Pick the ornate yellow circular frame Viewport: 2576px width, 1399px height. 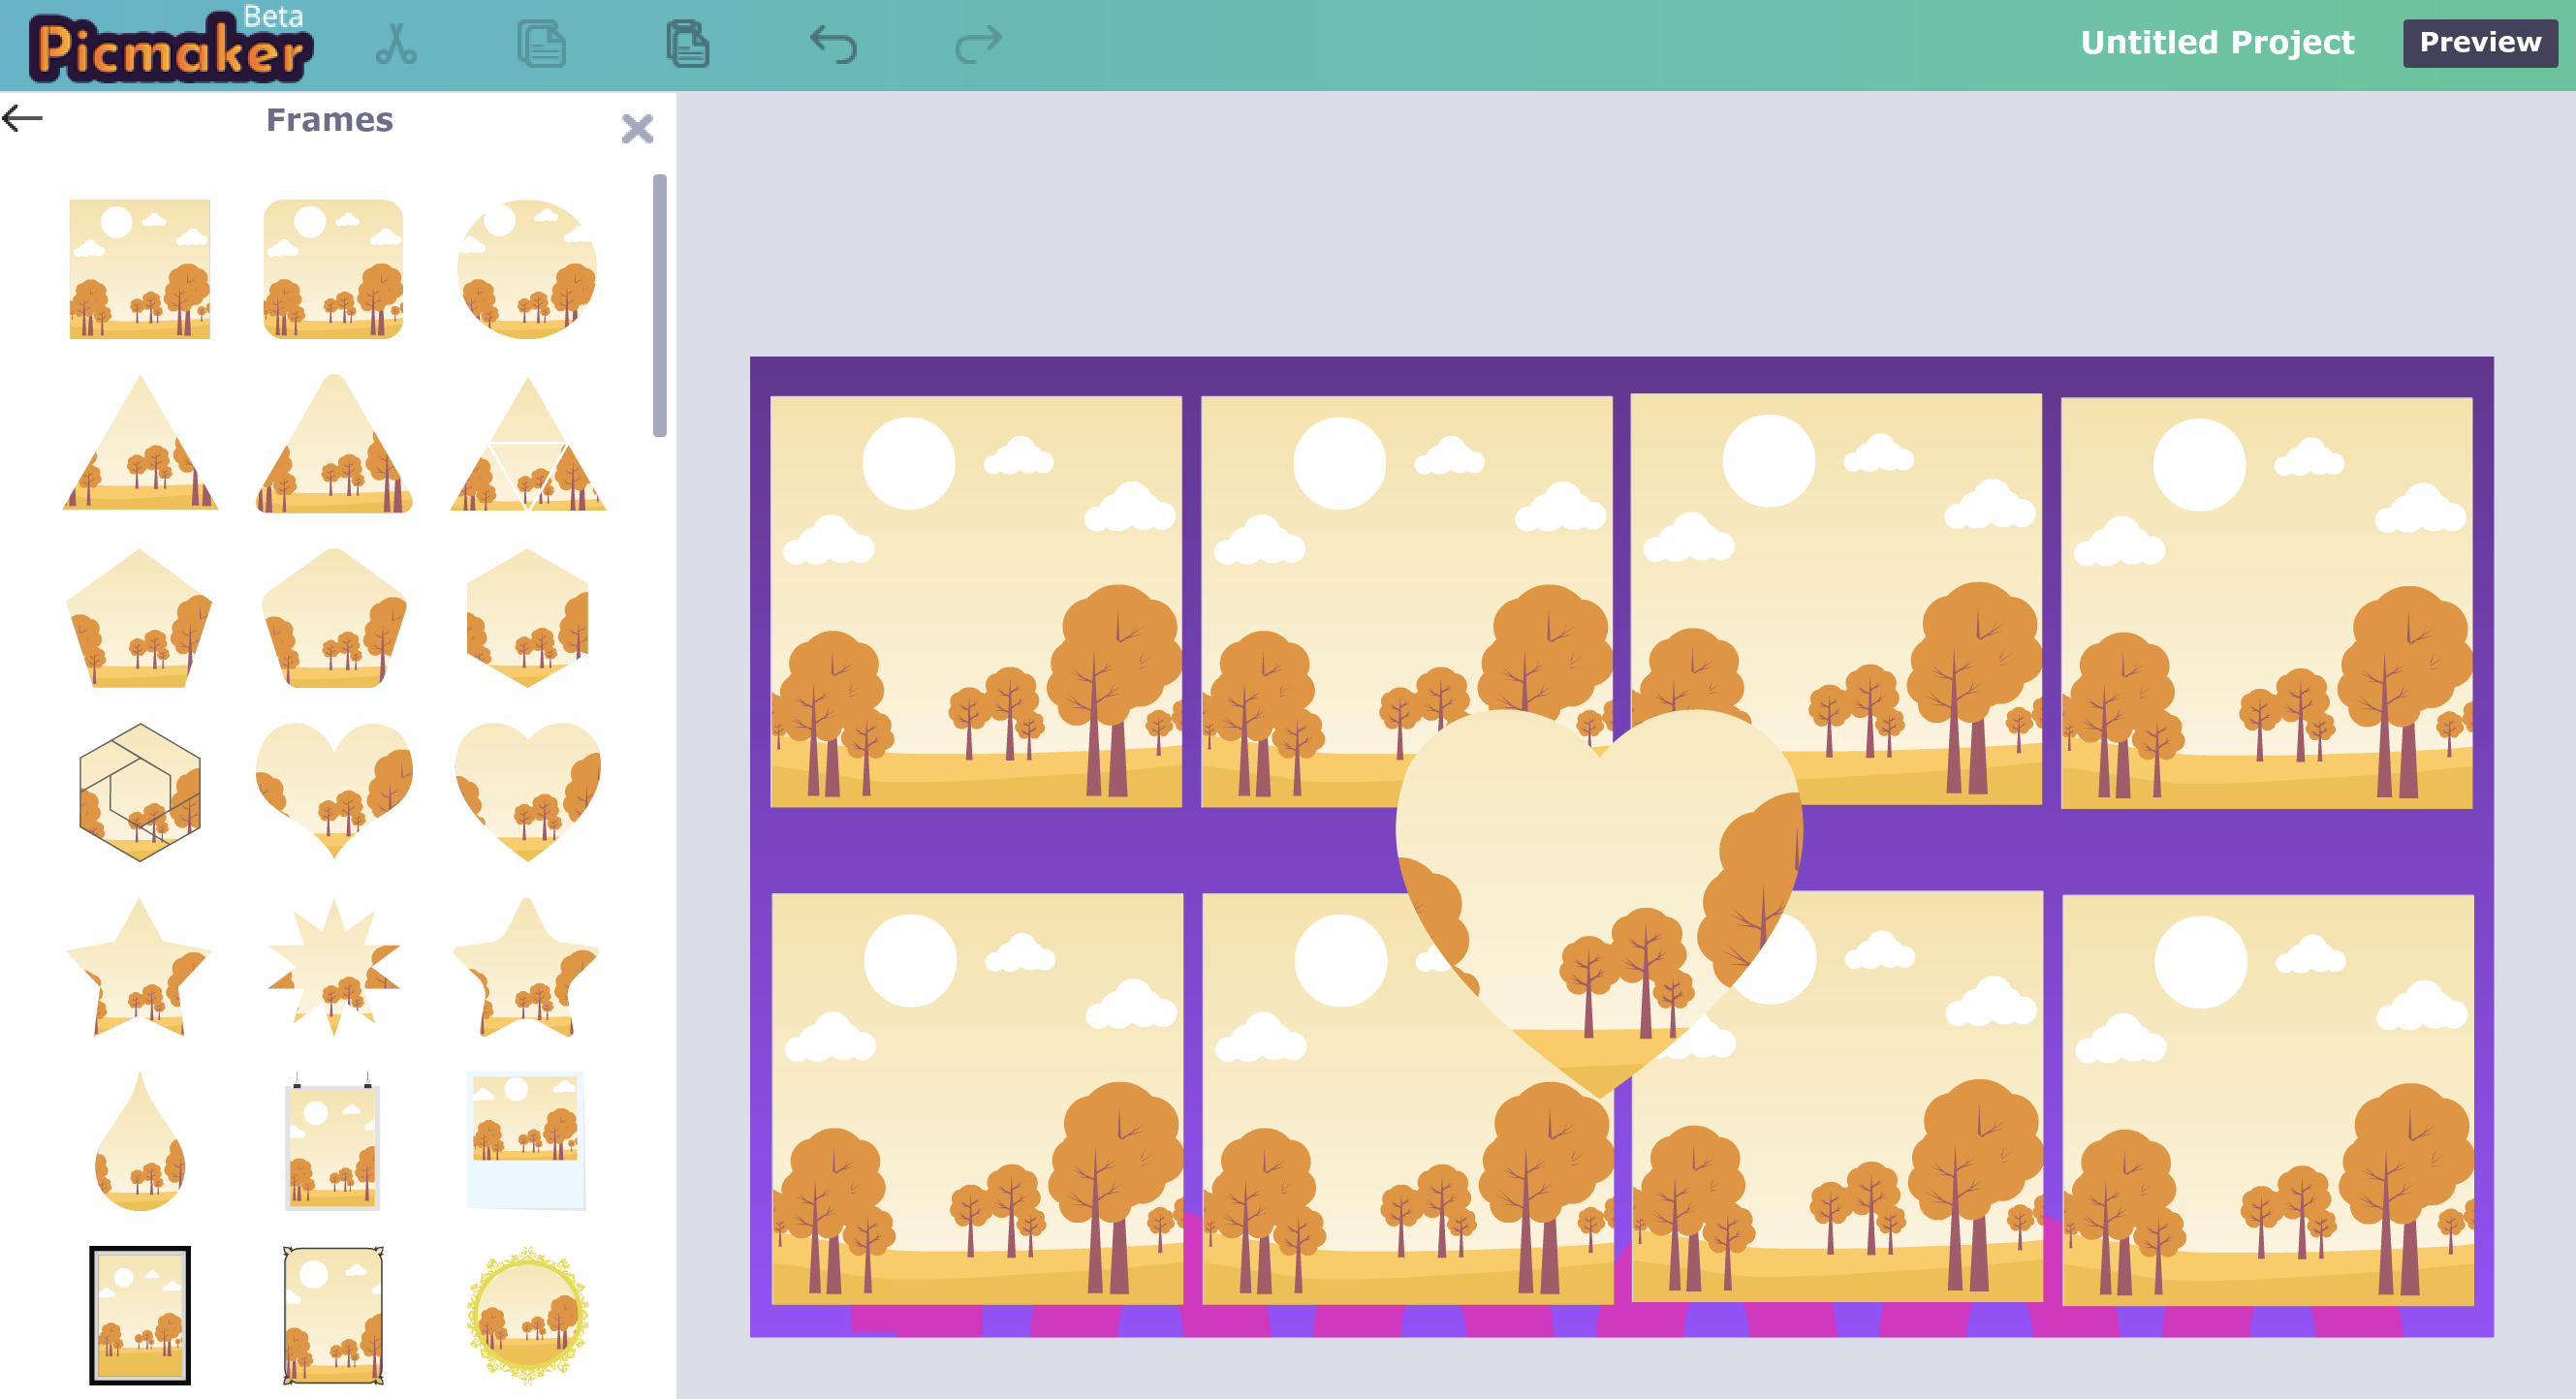(527, 1315)
